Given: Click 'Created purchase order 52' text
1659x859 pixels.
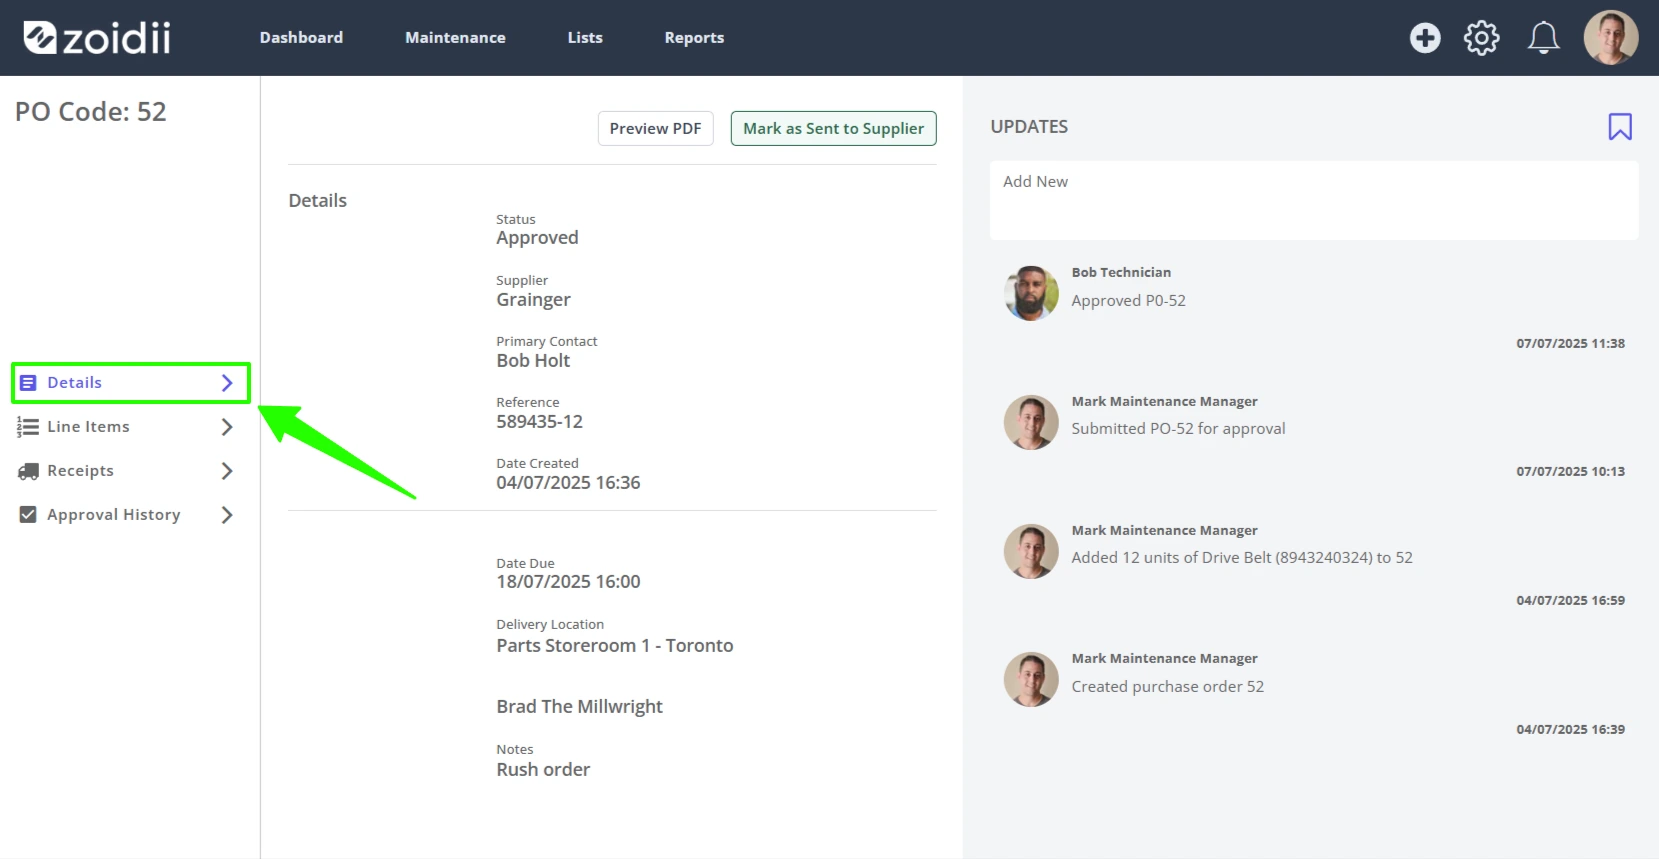Looking at the screenshot, I should coord(1167,686).
